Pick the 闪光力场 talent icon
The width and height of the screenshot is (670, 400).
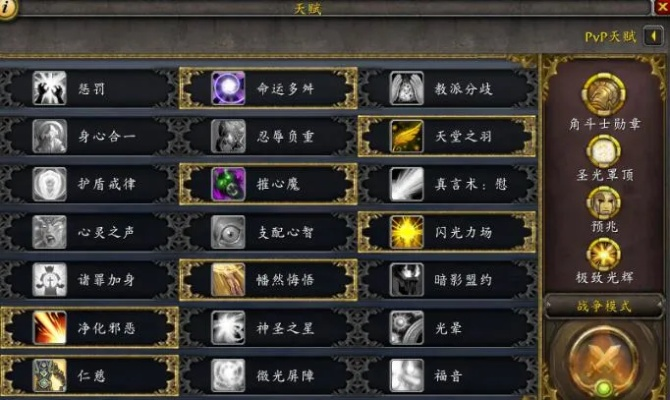pyautogui.click(x=406, y=232)
